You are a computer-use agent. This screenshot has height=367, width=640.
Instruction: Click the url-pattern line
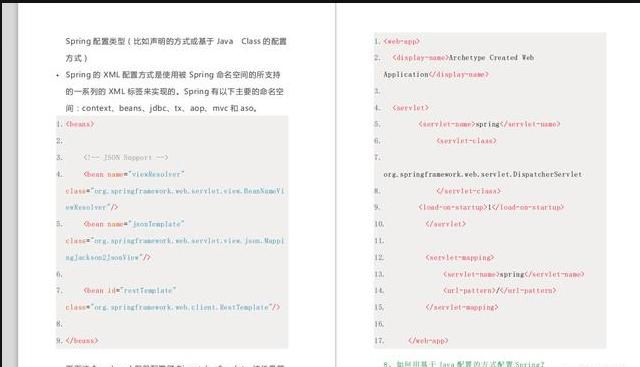[500, 291]
